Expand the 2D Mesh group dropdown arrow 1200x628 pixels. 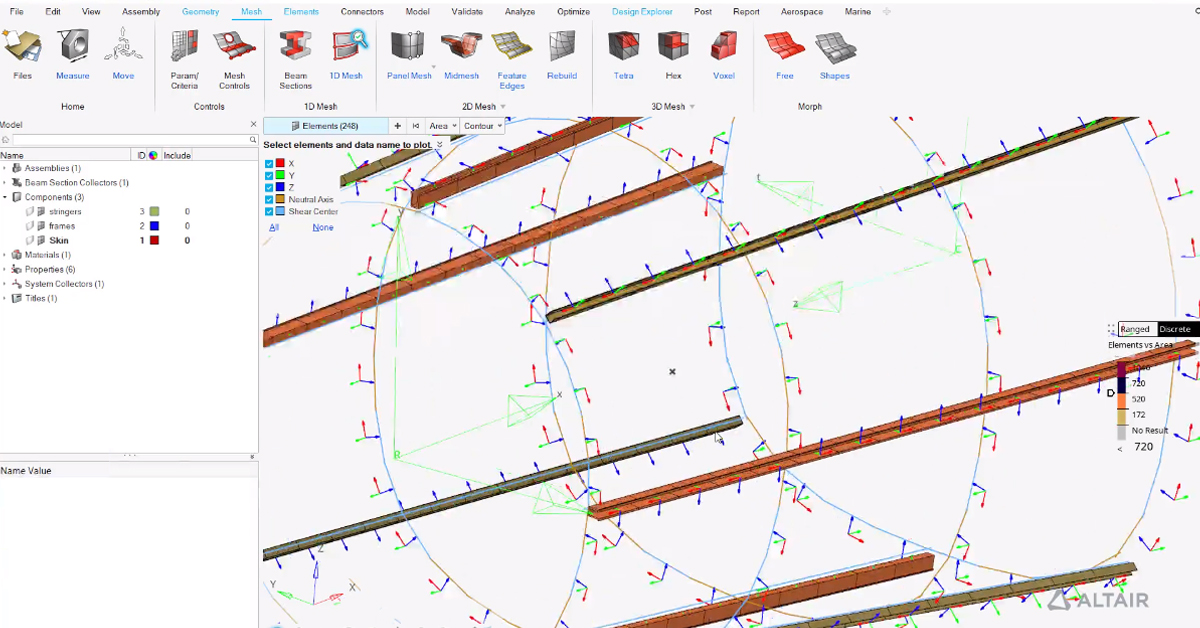(x=503, y=107)
